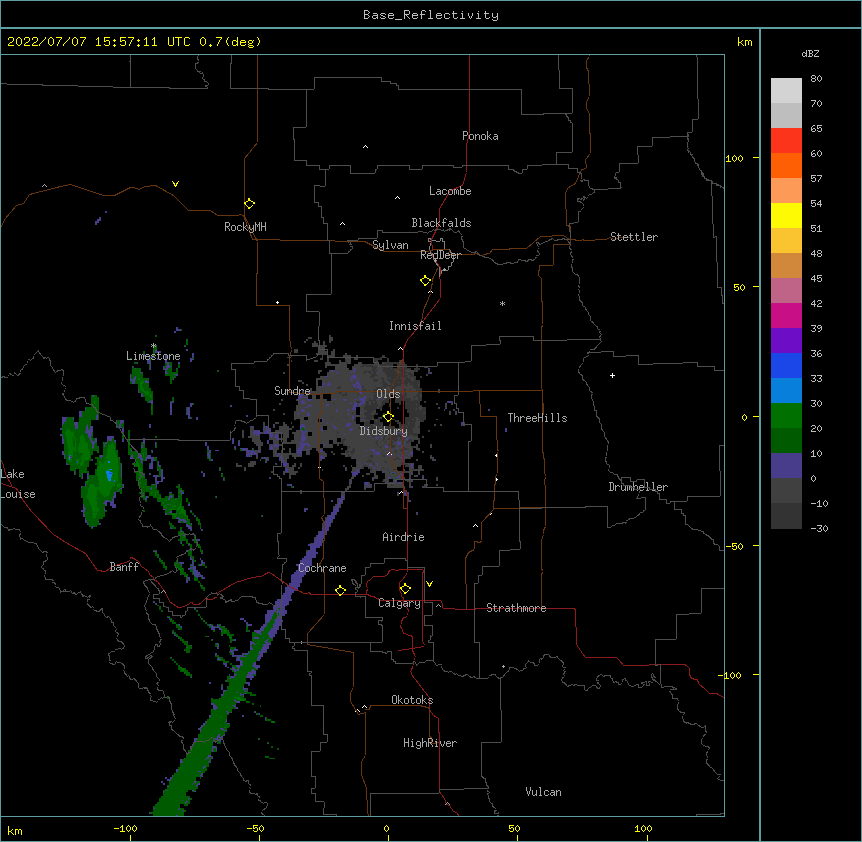
Task: Click the yellow diamond radar site at Olds
Action: coord(388,417)
